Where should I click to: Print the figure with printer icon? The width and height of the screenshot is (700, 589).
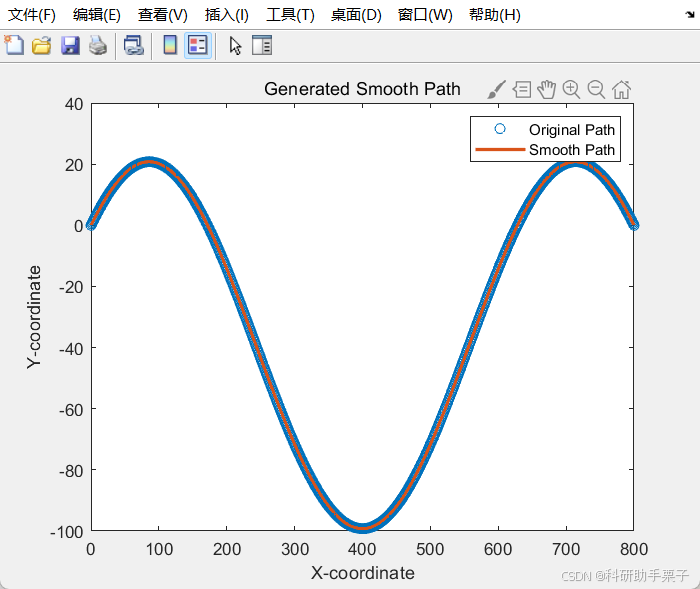tap(98, 46)
